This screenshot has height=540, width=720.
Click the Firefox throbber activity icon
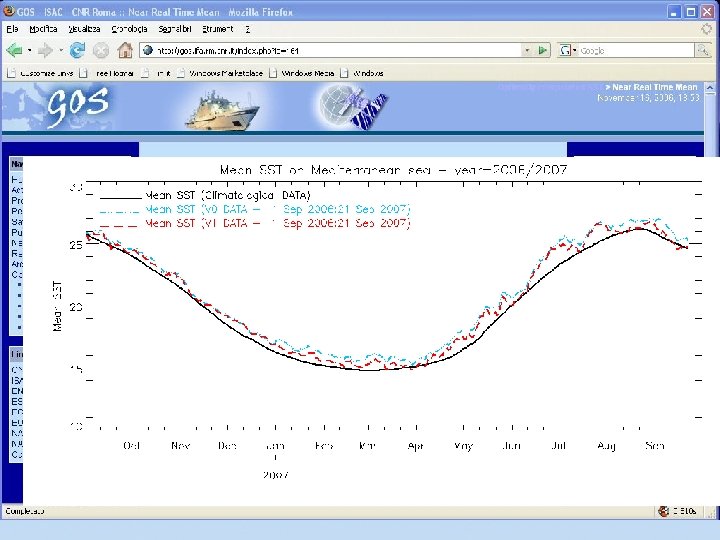pos(706,29)
